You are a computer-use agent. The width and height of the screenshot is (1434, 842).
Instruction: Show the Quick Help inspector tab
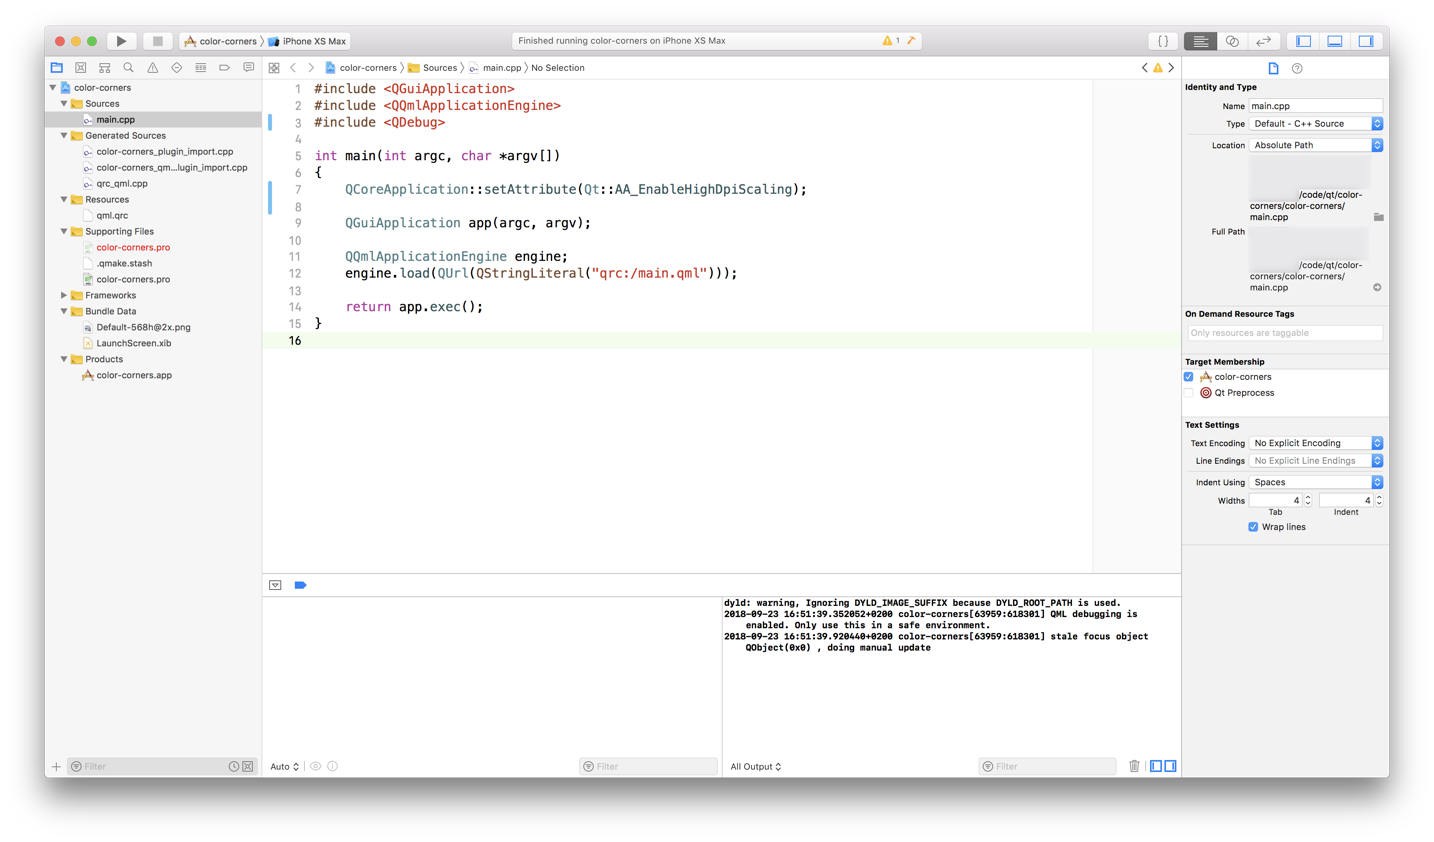[1297, 68]
